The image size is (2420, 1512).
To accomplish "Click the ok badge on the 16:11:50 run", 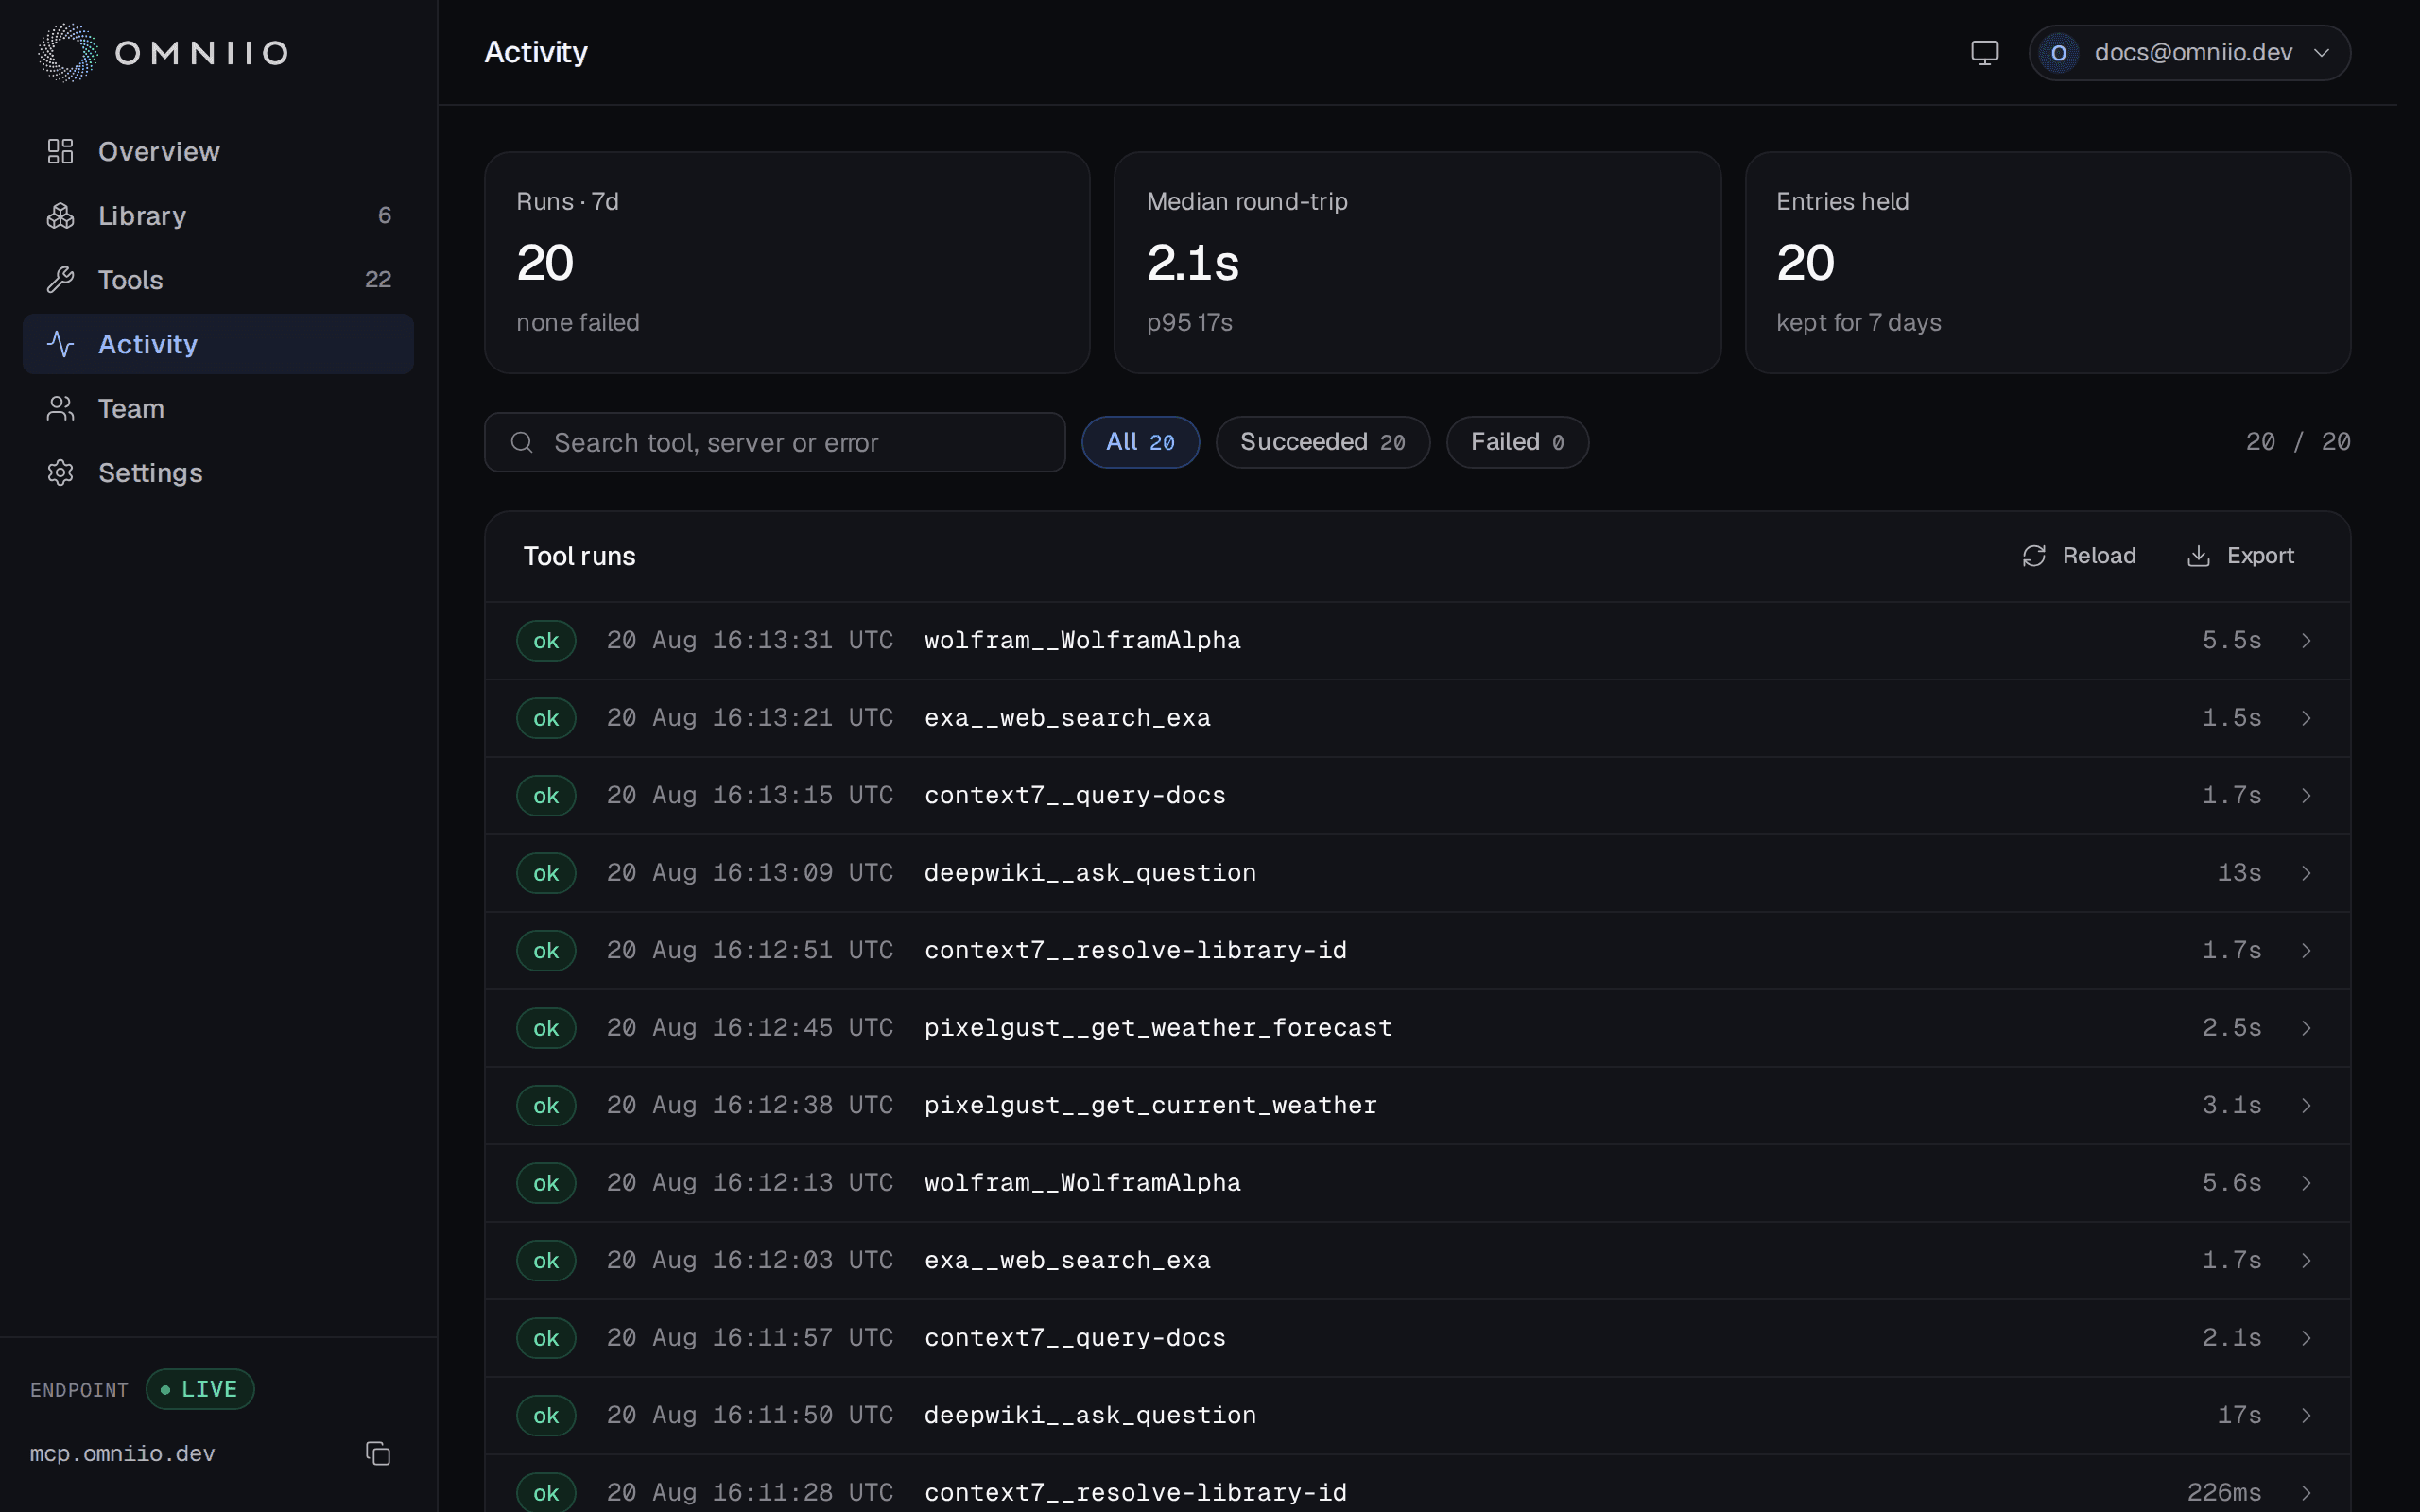I will pos(546,1416).
